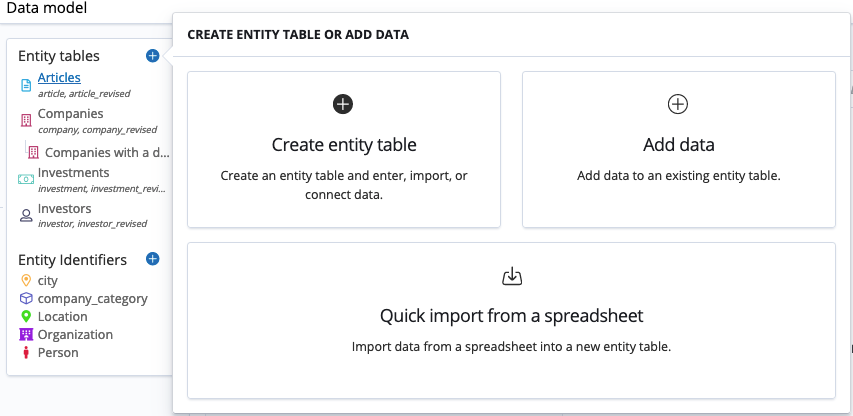
Task: Click the blue plus next to Entity Identifiers
Action: coord(152,259)
